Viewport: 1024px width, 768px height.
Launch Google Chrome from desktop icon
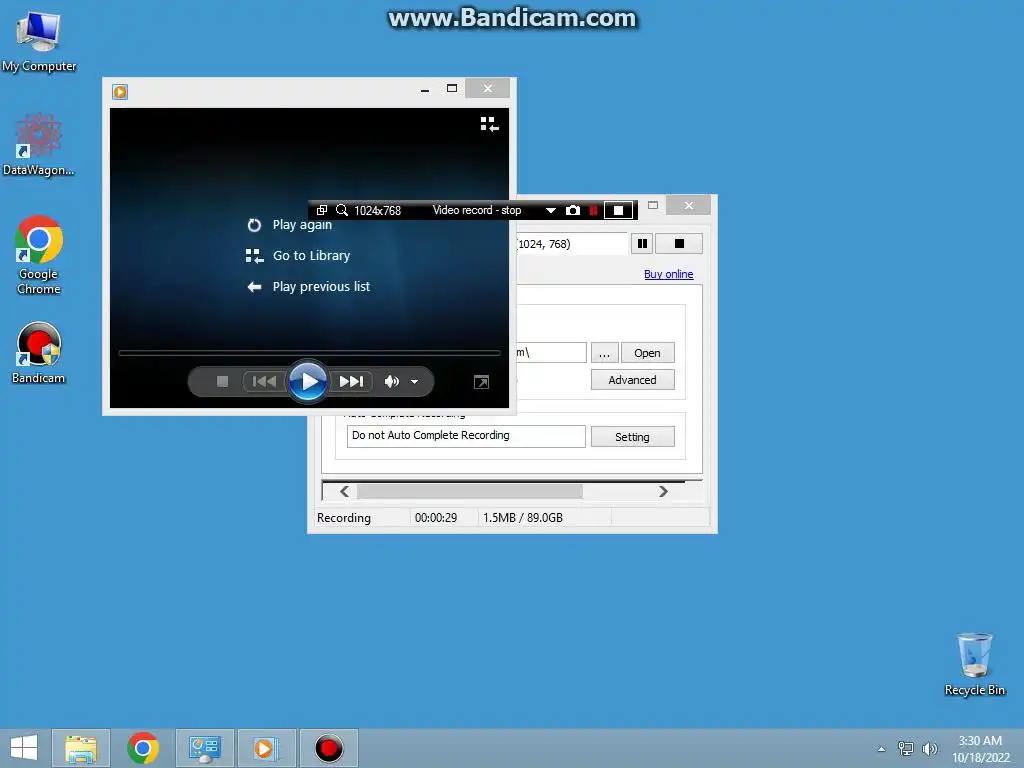coord(39,255)
